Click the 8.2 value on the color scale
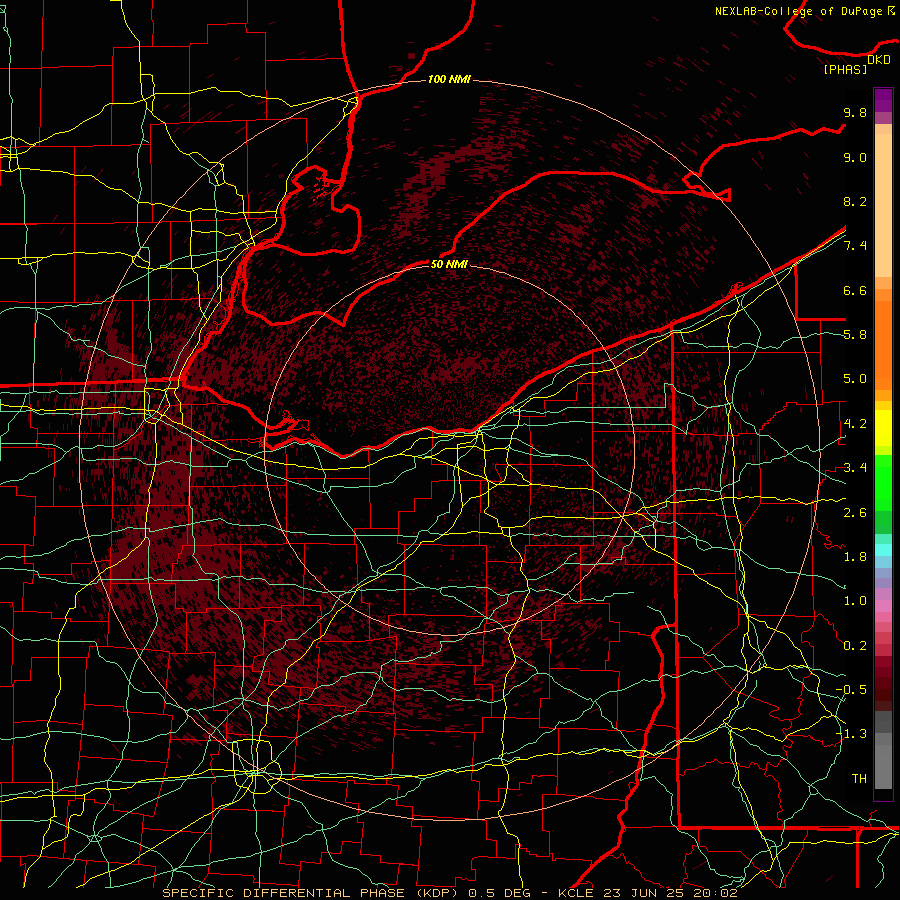This screenshot has height=900, width=900. (x=855, y=201)
